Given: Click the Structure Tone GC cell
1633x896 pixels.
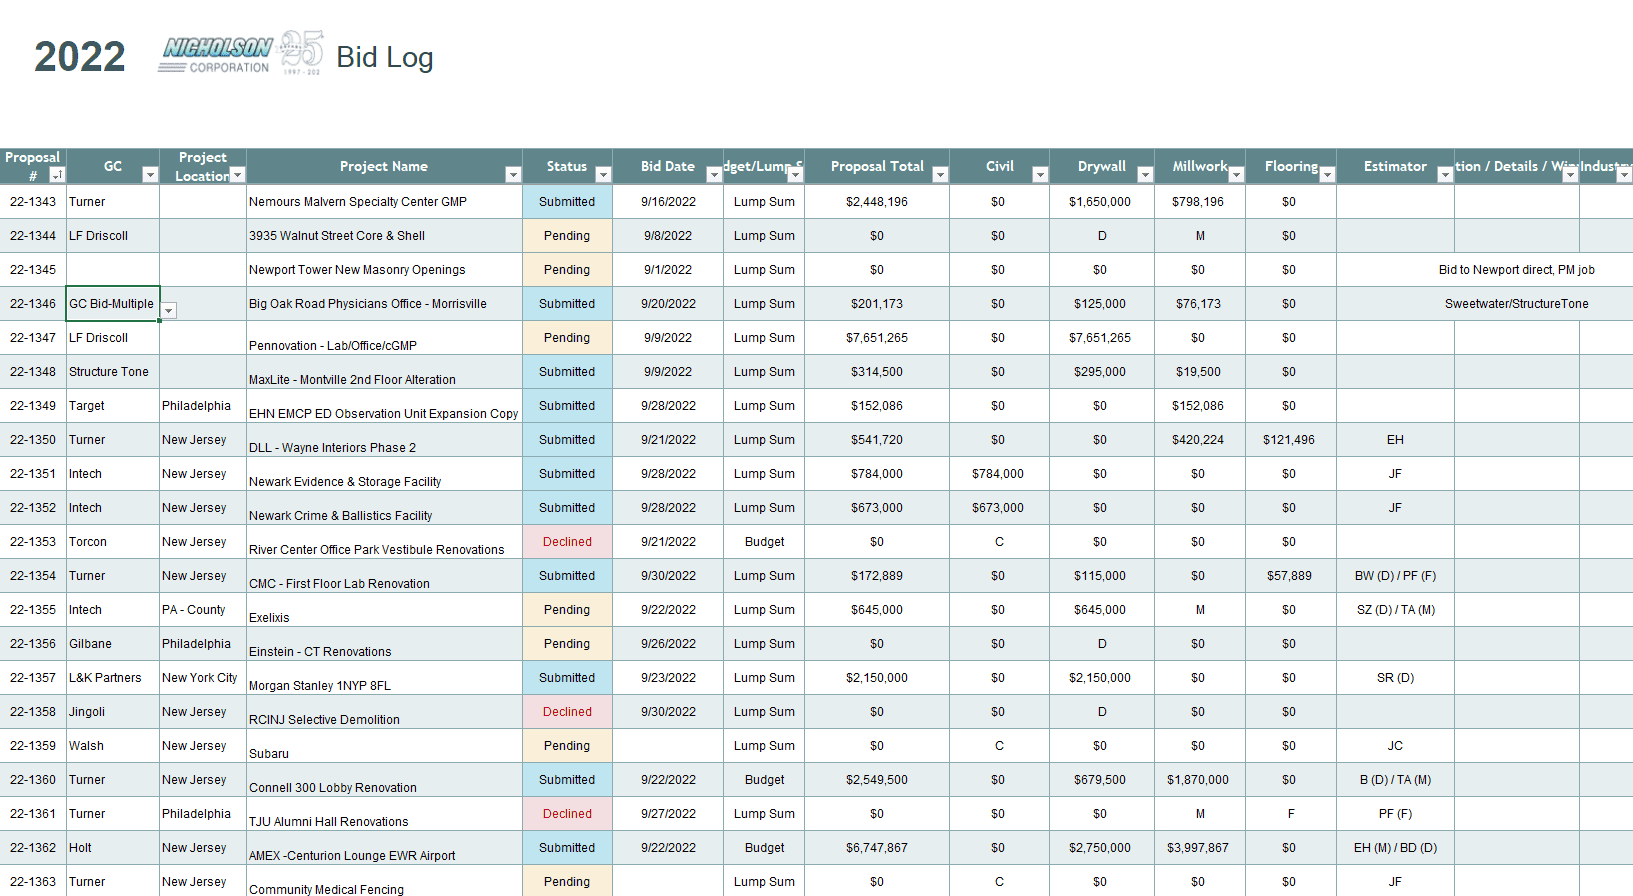Looking at the screenshot, I should point(112,372).
